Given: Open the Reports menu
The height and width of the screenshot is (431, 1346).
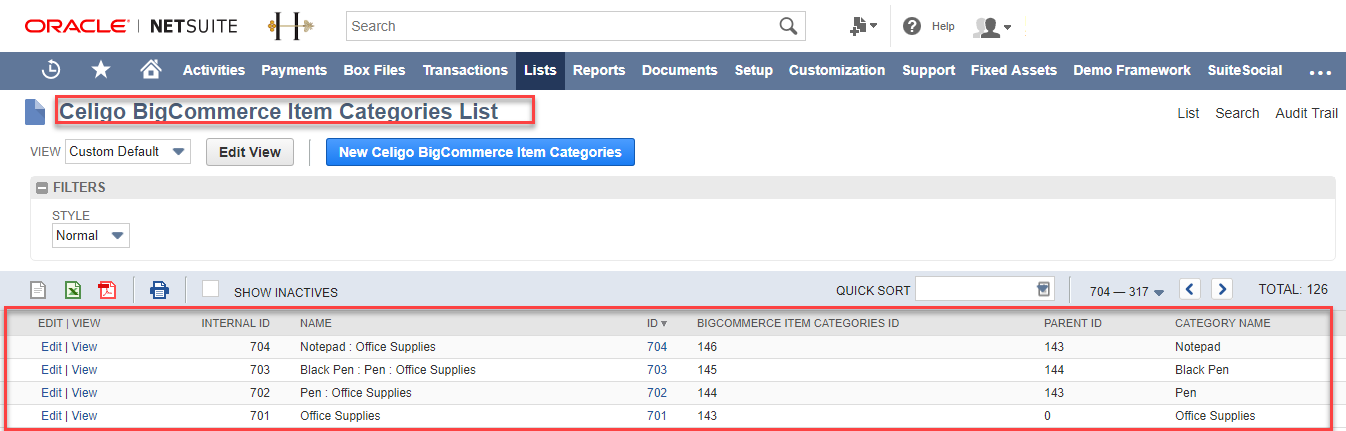Looking at the screenshot, I should [x=599, y=70].
